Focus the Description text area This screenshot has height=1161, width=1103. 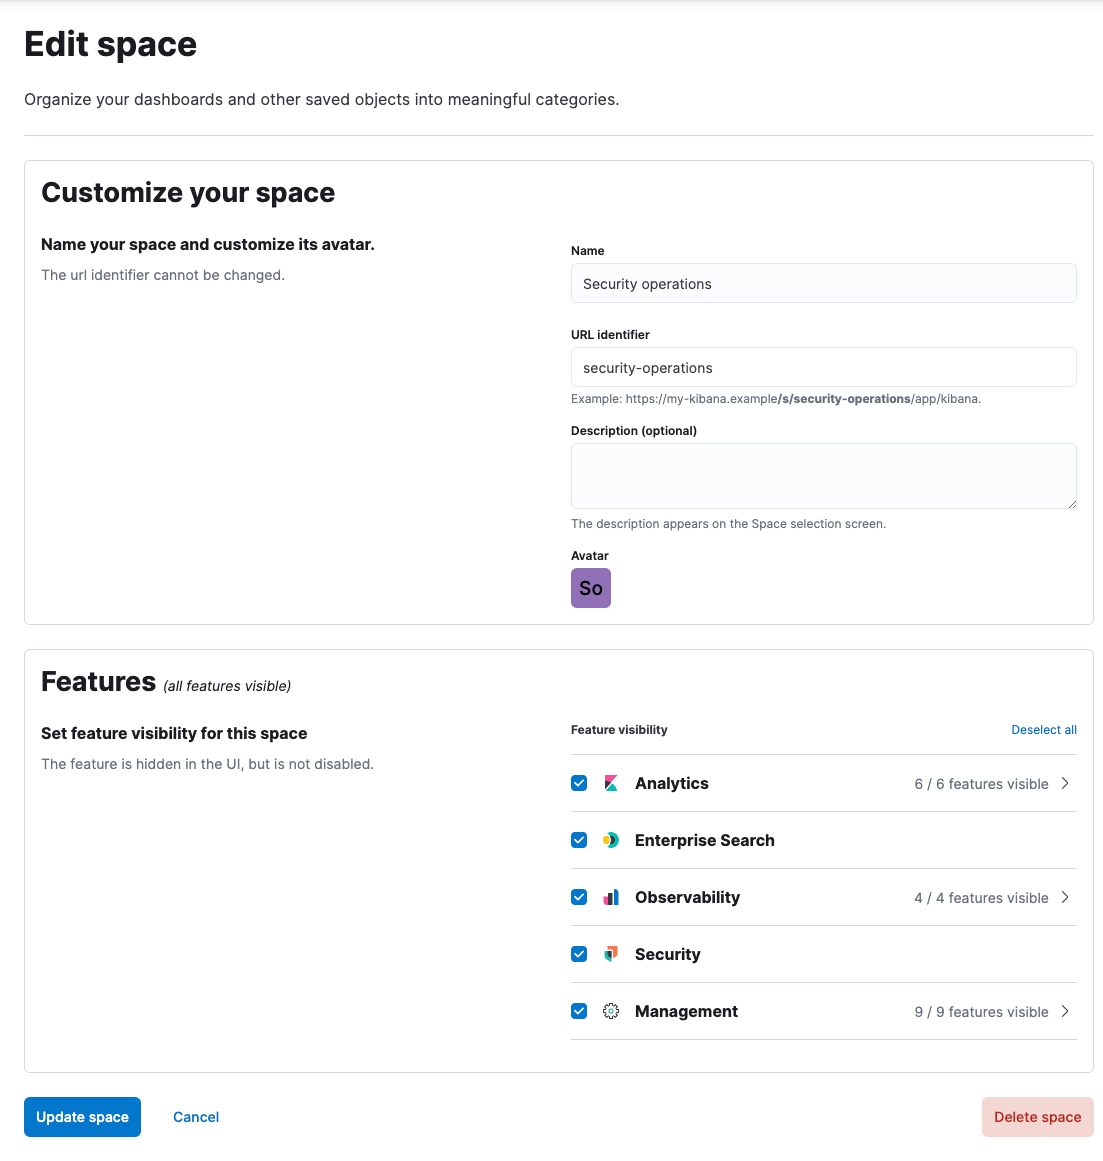click(823, 476)
